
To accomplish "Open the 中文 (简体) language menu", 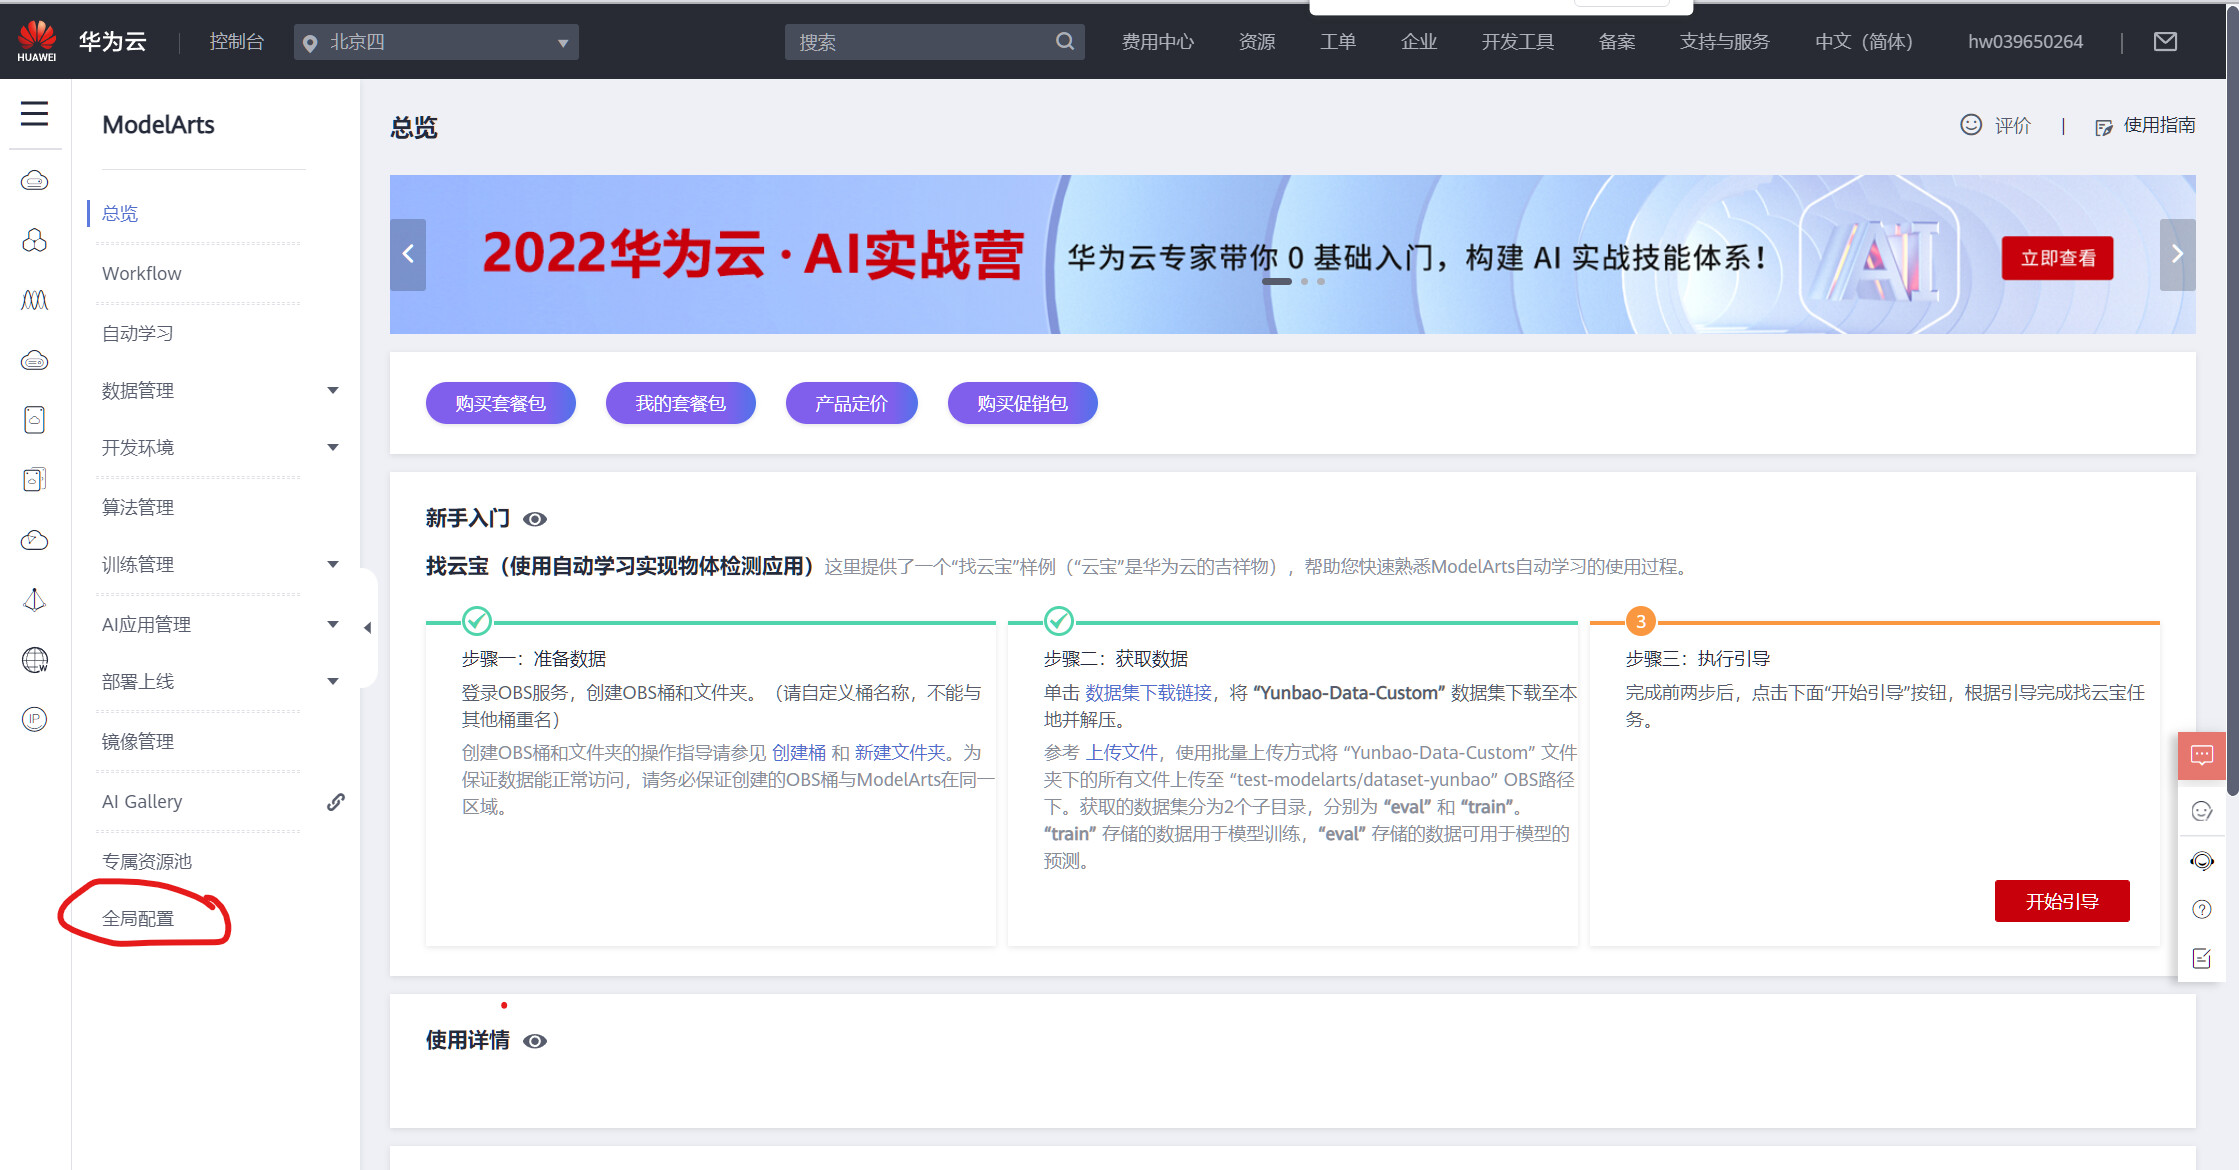I will (x=1863, y=42).
